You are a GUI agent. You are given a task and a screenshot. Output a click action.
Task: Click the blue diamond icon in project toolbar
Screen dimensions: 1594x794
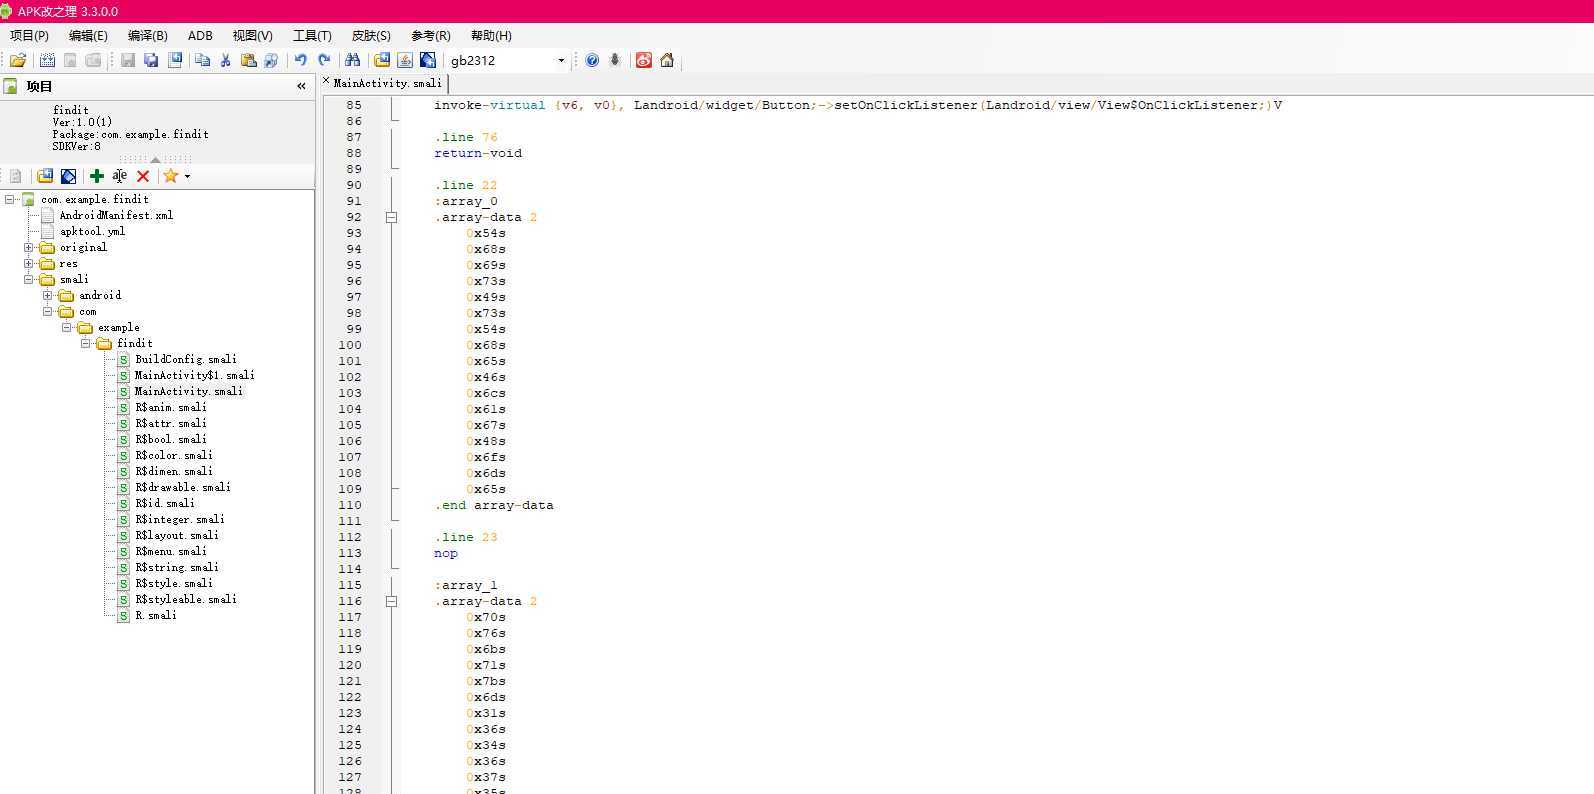(x=69, y=176)
